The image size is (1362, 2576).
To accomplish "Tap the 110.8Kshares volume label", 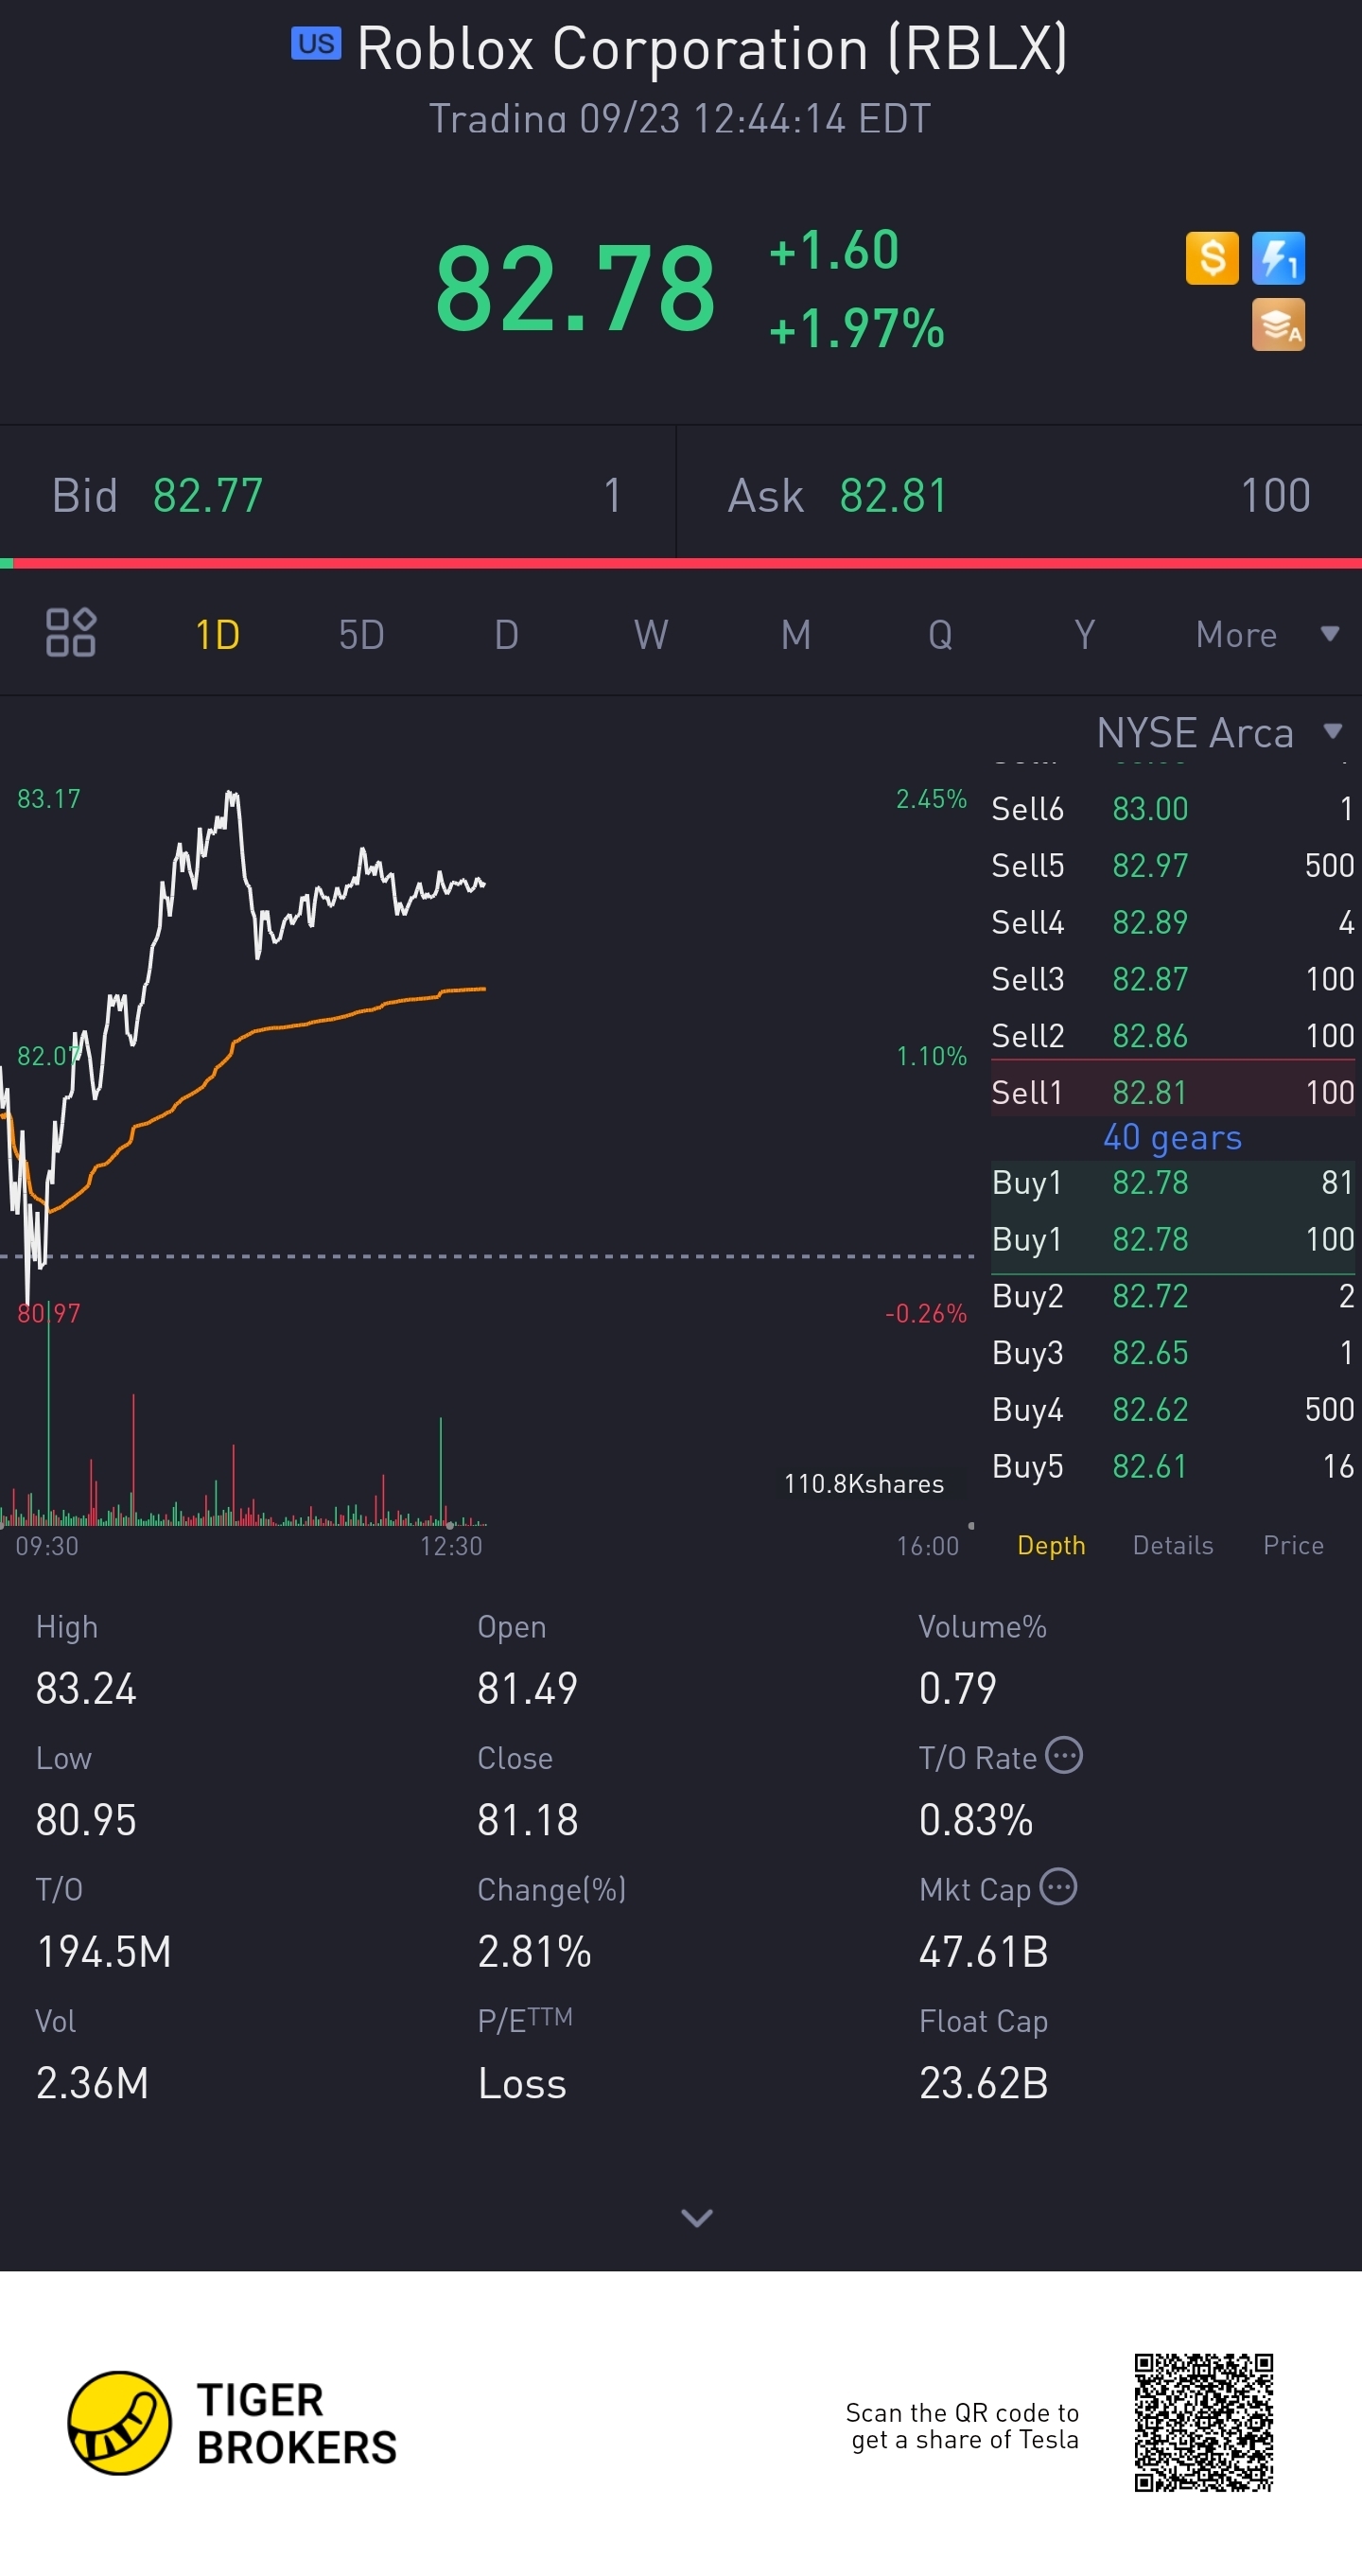I will pos(863,1483).
